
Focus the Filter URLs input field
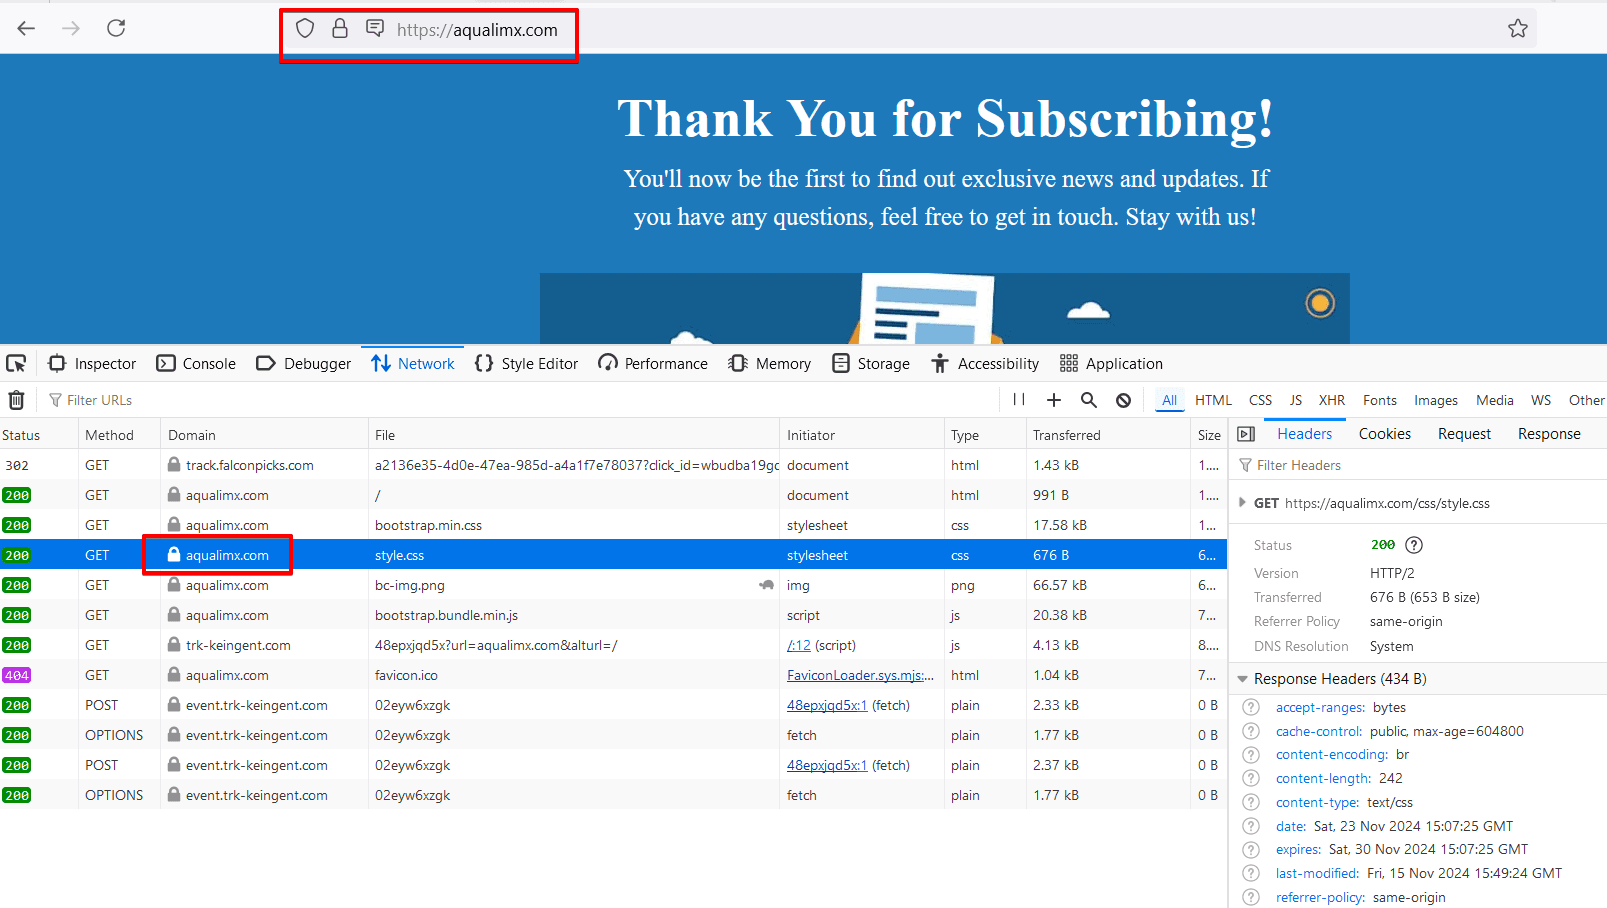[520, 400]
